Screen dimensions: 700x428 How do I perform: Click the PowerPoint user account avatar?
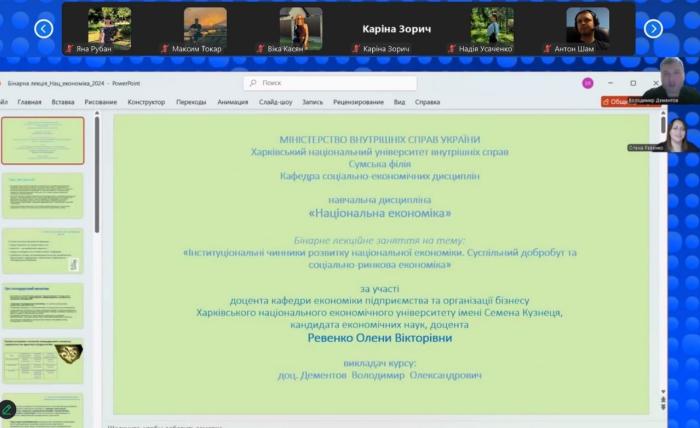(588, 83)
